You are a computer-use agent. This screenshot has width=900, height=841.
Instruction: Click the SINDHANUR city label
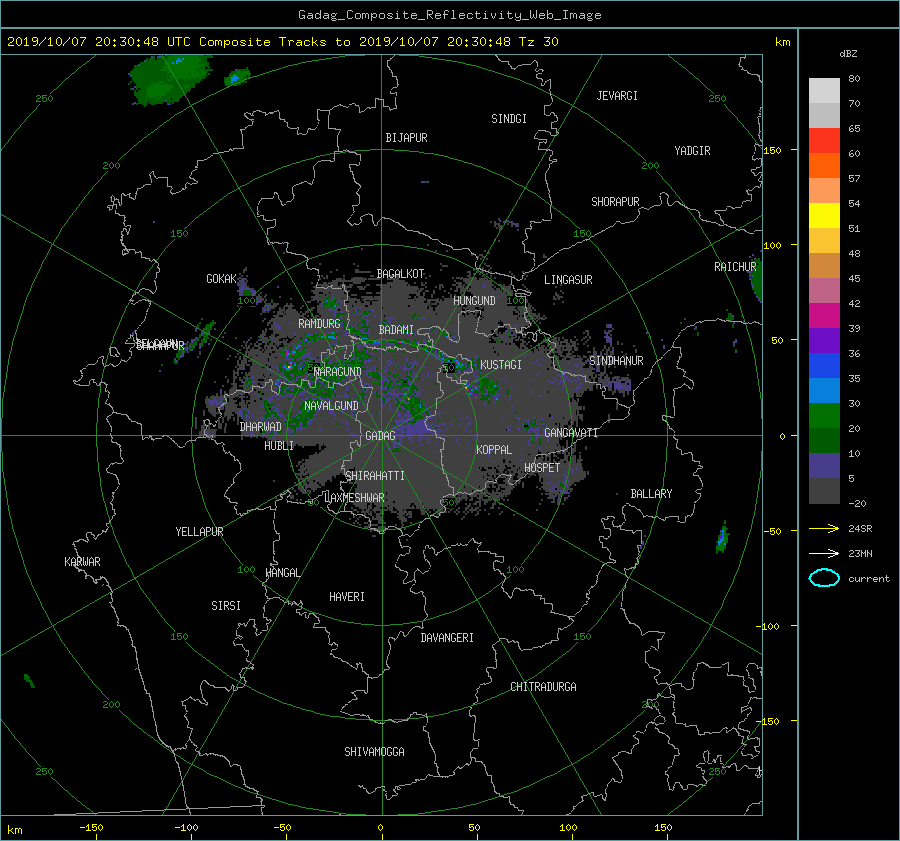tap(616, 361)
